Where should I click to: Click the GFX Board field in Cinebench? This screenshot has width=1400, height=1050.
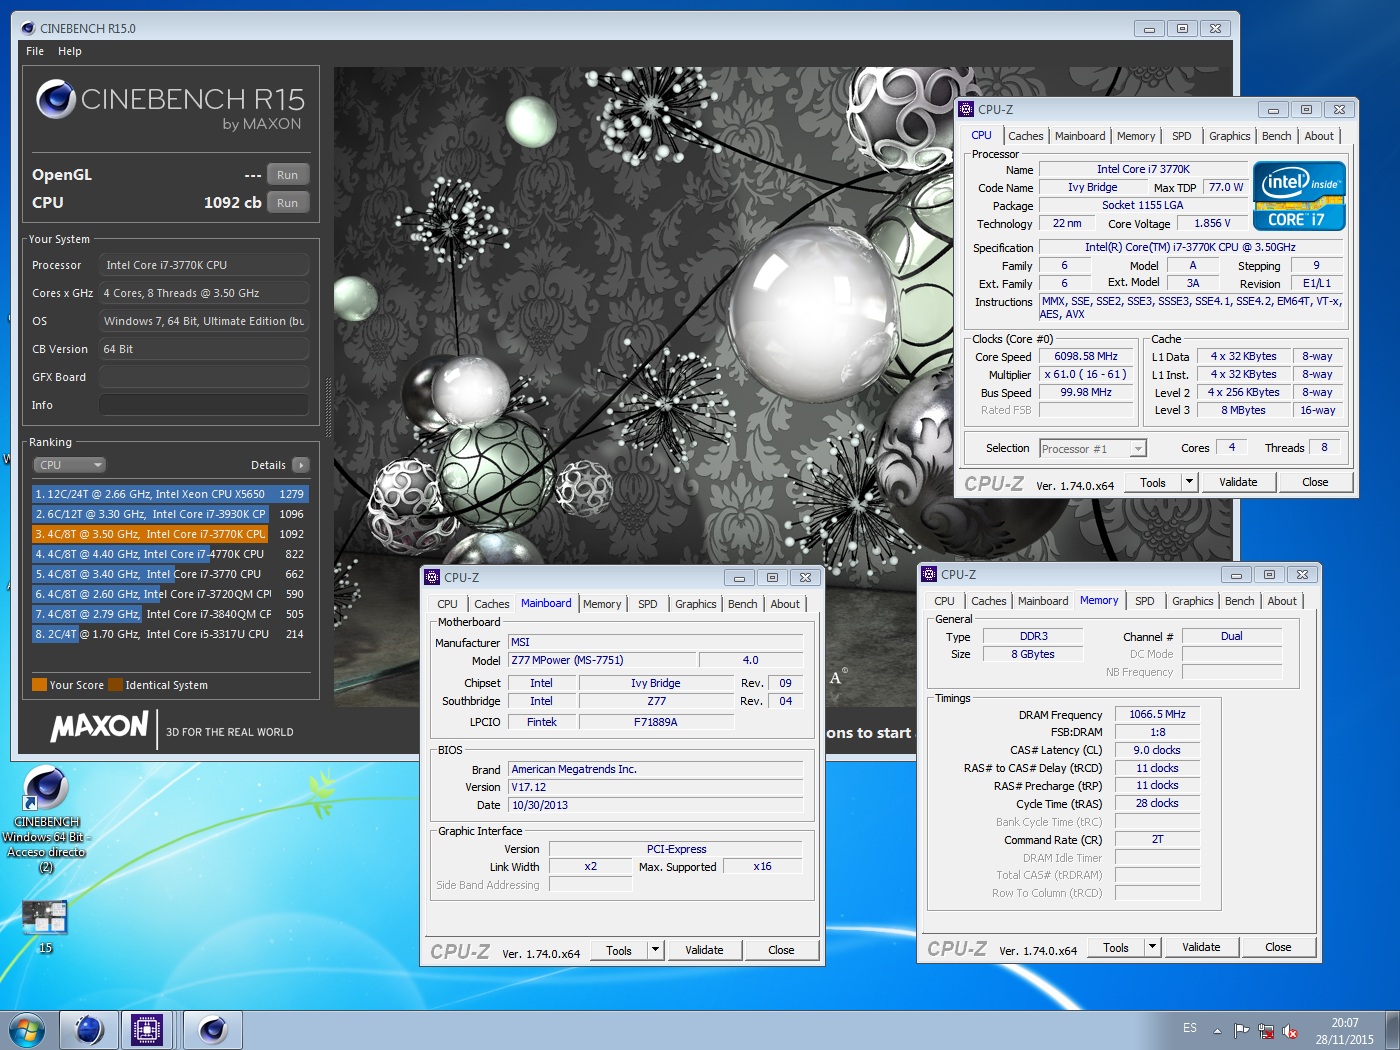(x=203, y=377)
